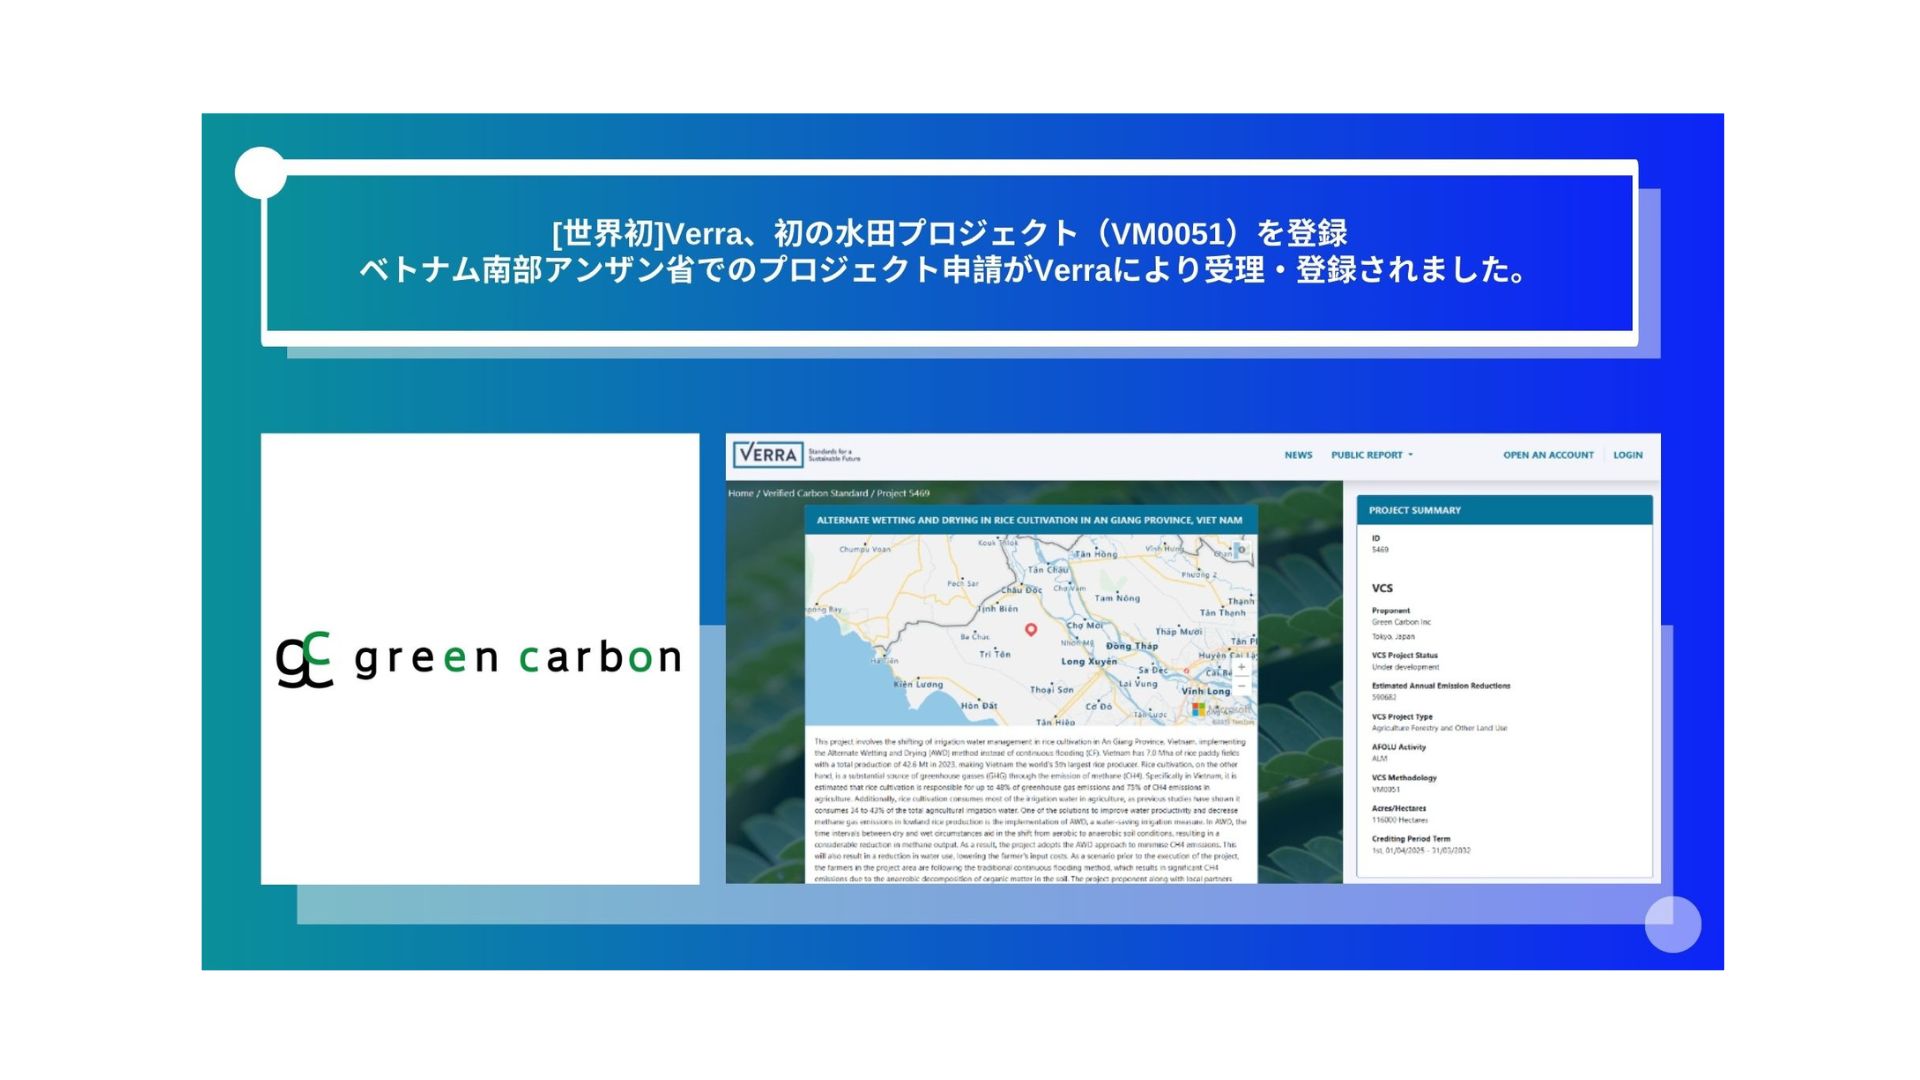This screenshot has height=1080, width=1920.
Task: Click the PROJECT SUMMARY panel header
Action: 1416,510
